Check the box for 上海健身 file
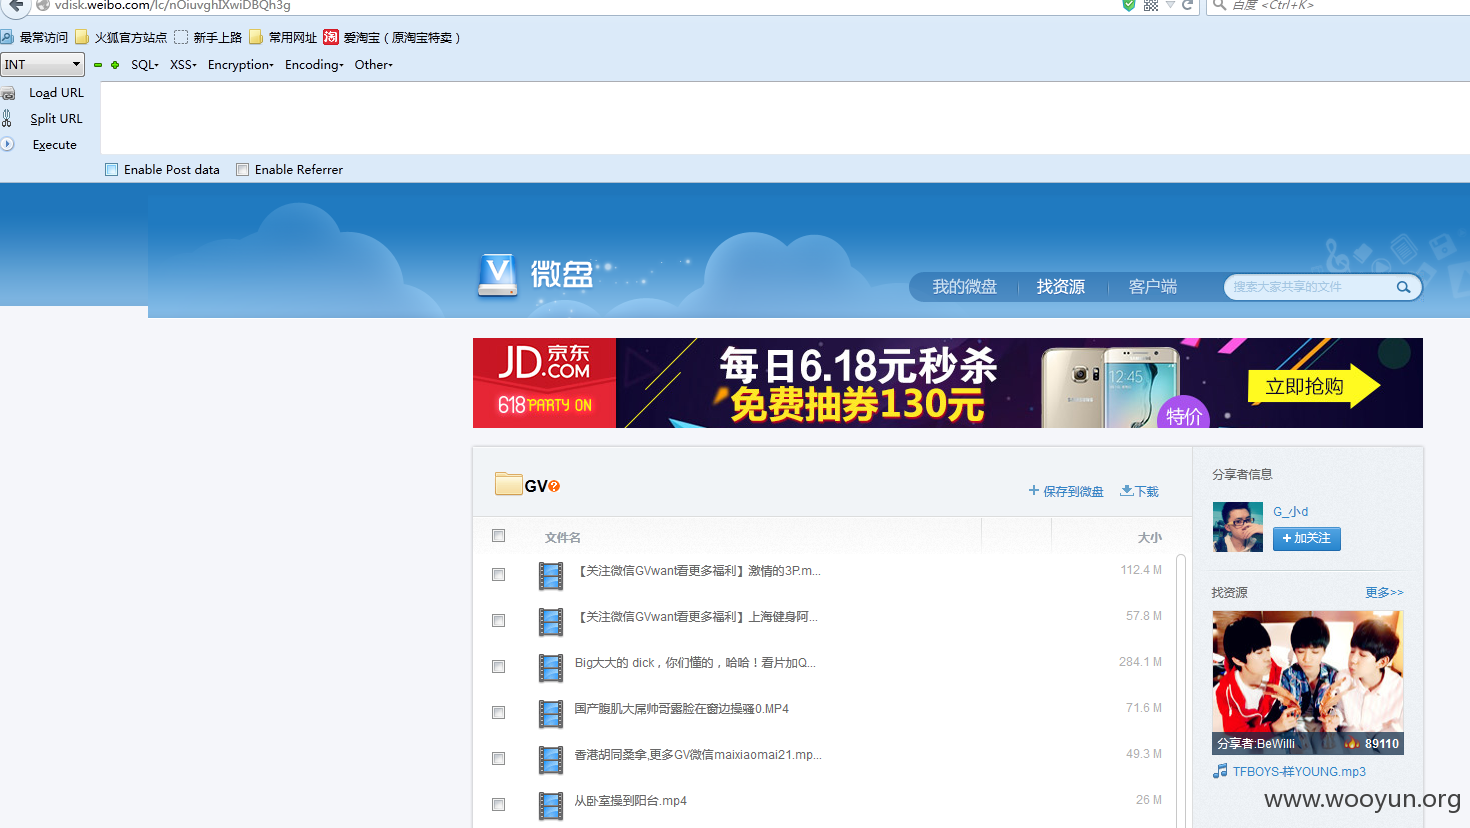Screen dimensions: 1470x828 tap(498, 621)
